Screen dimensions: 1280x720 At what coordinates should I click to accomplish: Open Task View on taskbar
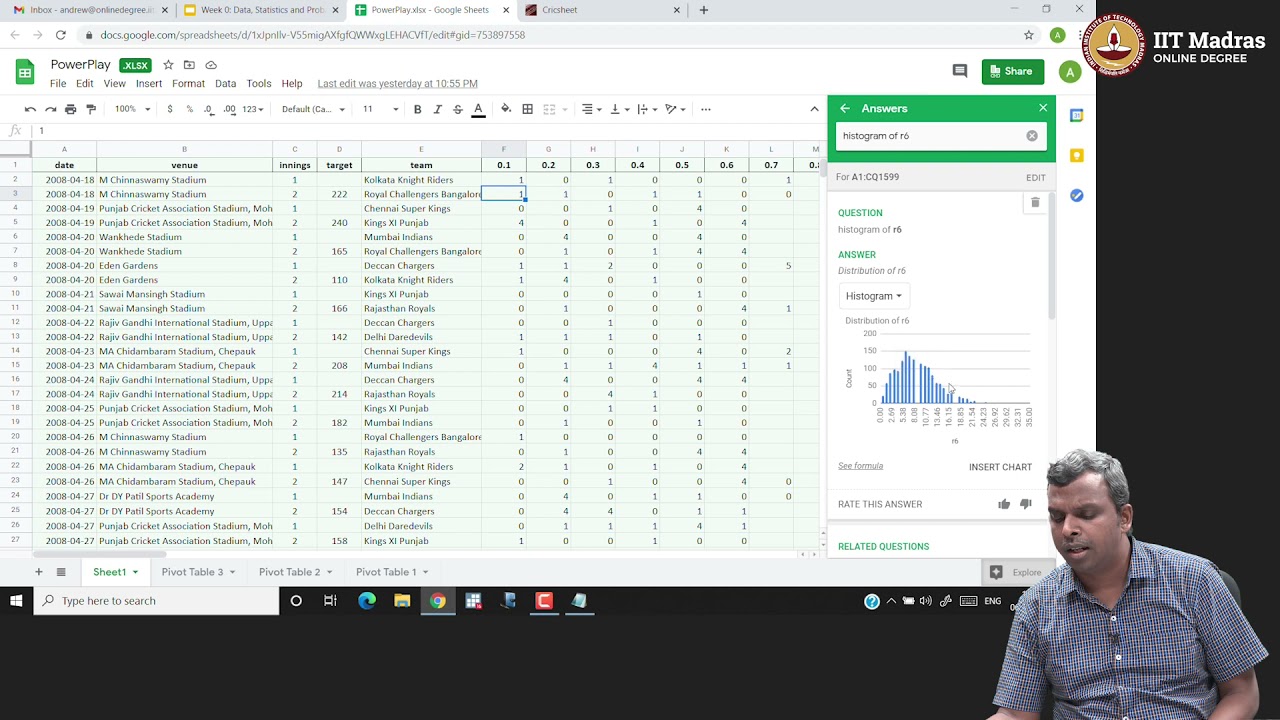click(330, 601)
